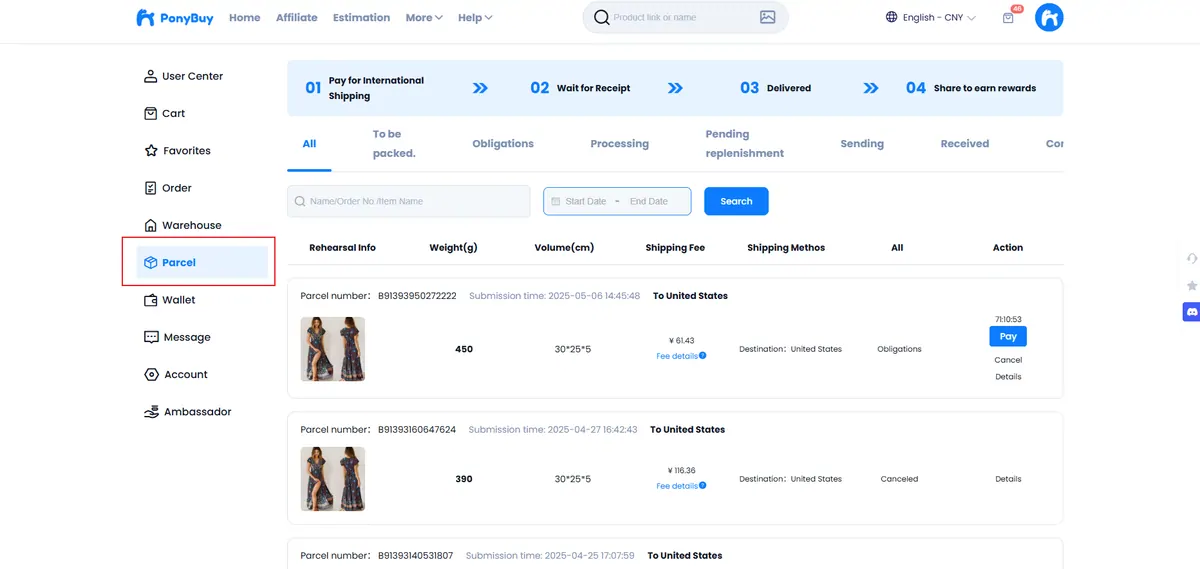Open the Discord floating button

1191,312
